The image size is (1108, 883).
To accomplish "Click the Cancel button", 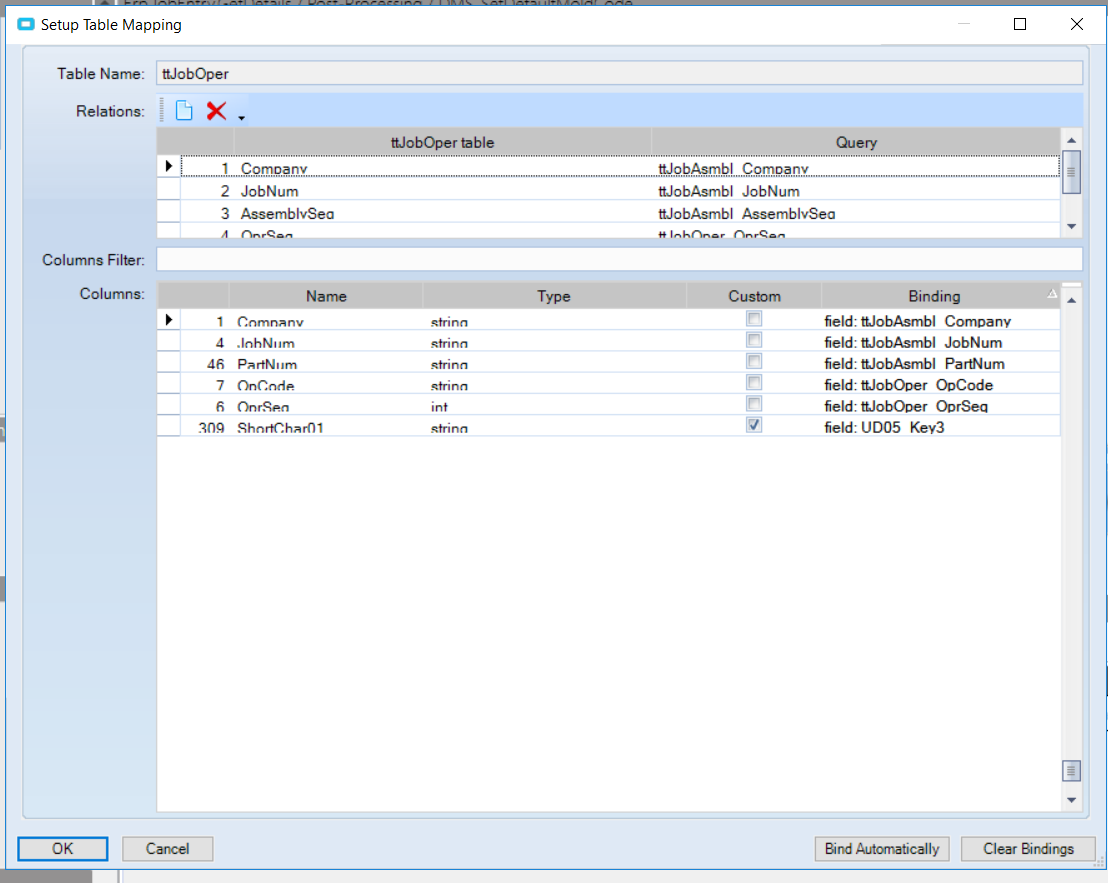I will pyautogui.click(x=167, y=848).
